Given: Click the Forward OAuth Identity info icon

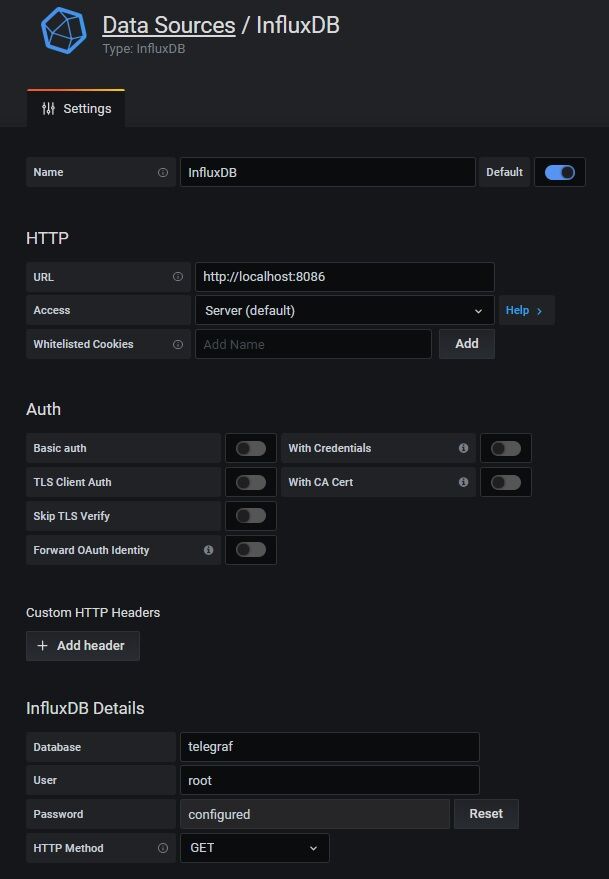Looking at the screenshot, I should pyautogui.click(x=208, y=550).
